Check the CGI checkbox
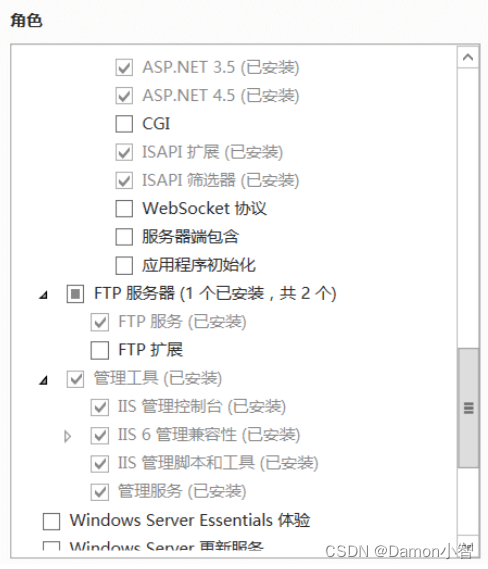The width and height of the screenshot is (488, 569). 124,124
